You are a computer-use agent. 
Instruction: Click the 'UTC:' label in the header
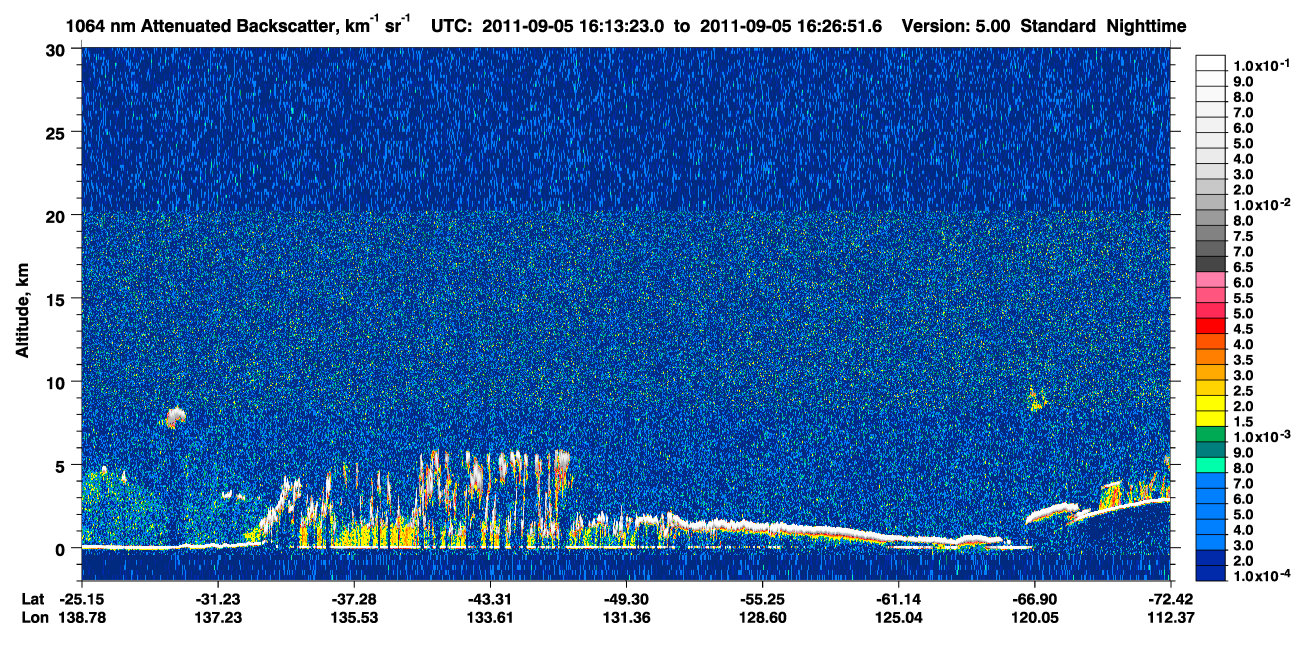pyautogui.click(x=451, y=25)
